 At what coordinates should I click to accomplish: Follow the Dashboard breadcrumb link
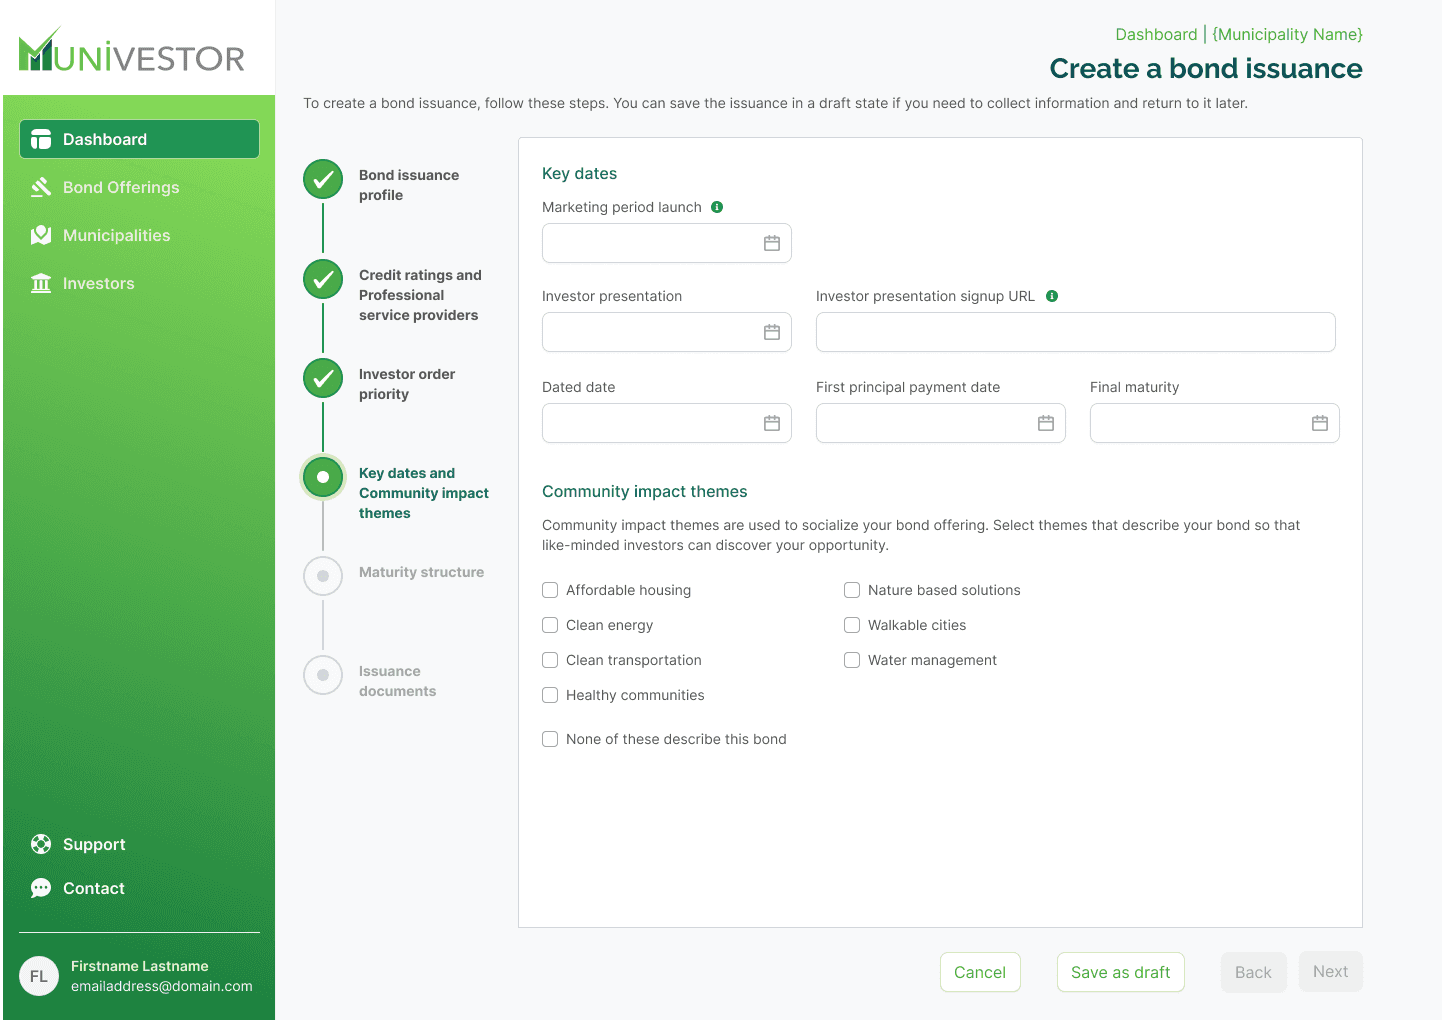pyautogui.click(x=1156, y=34)
